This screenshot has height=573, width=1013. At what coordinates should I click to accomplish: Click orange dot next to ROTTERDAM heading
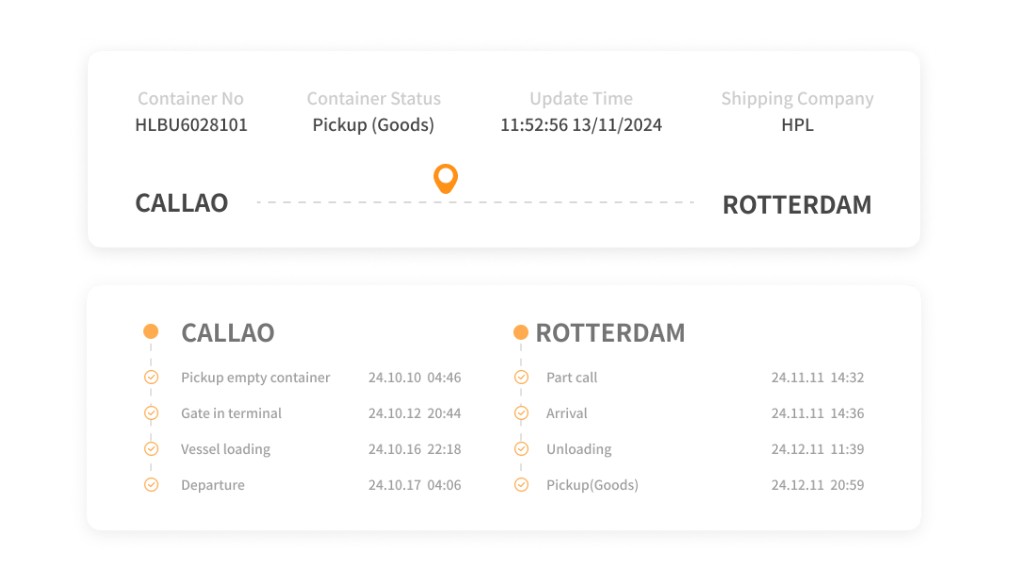[521, 332]
